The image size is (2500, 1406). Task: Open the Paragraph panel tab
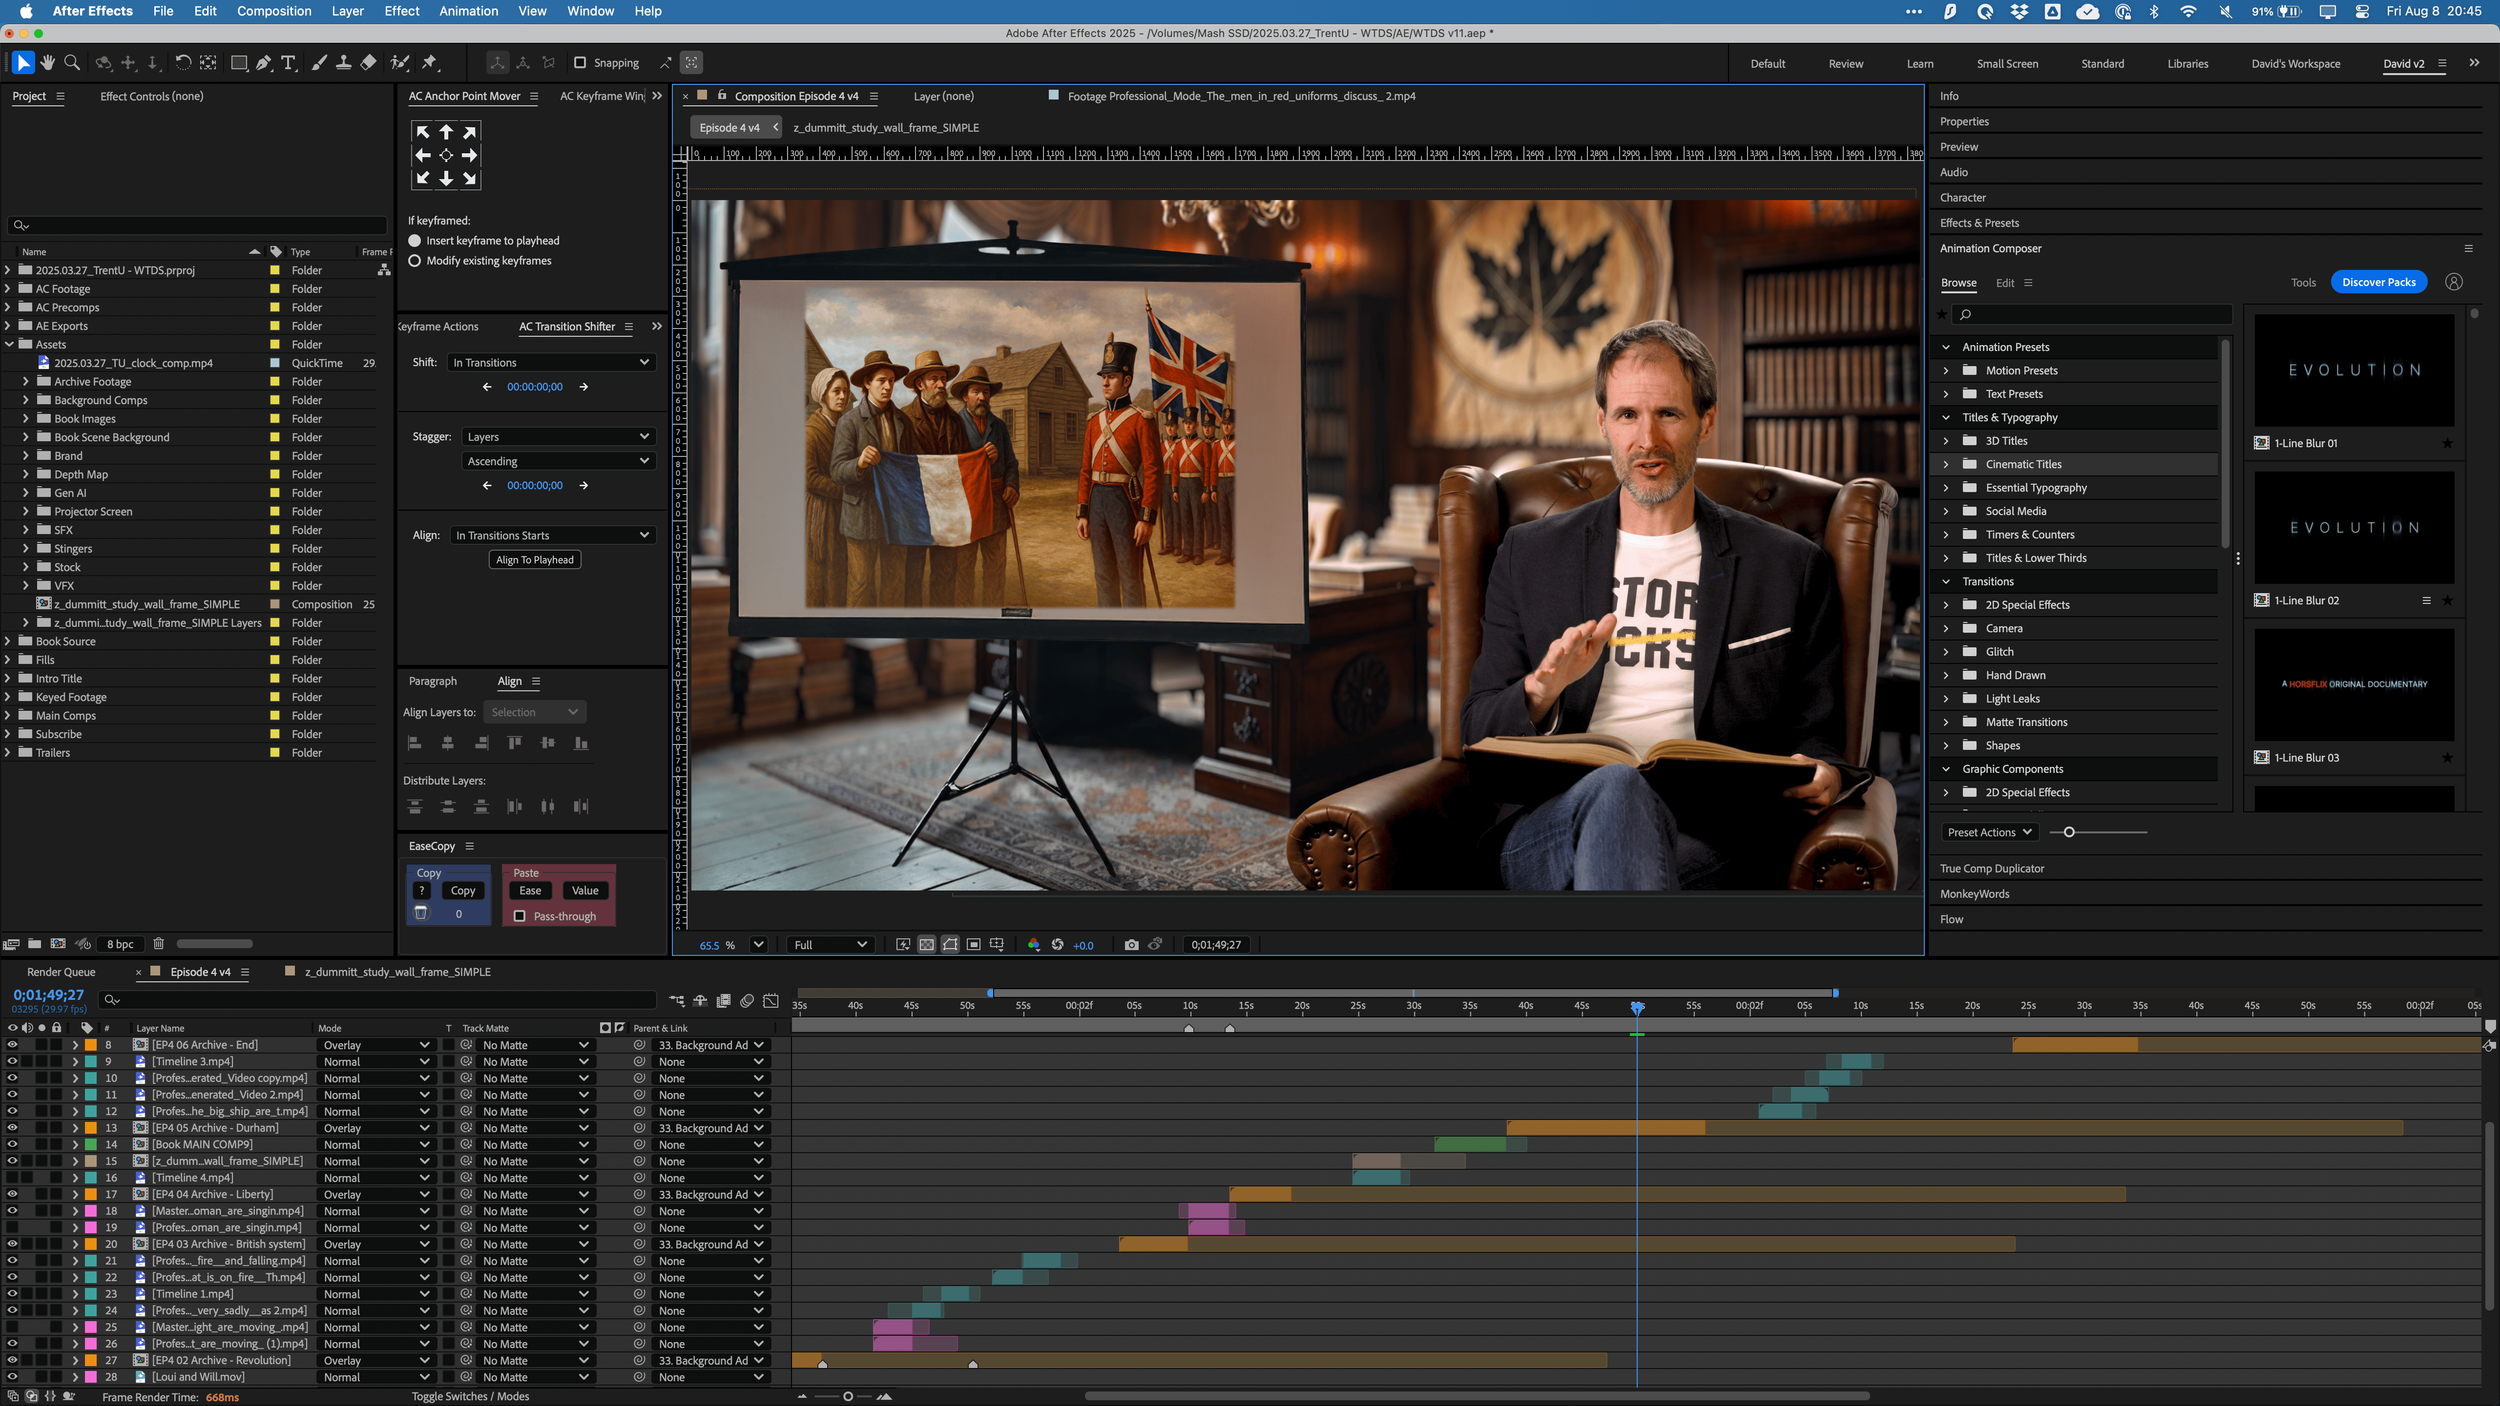[432, 681]
